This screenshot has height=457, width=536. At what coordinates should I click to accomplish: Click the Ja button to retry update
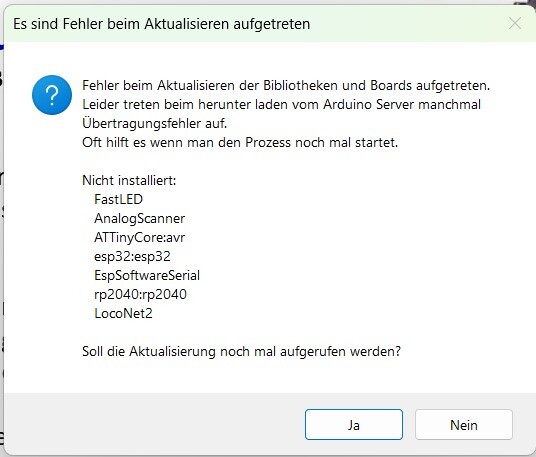coord(354,425)
